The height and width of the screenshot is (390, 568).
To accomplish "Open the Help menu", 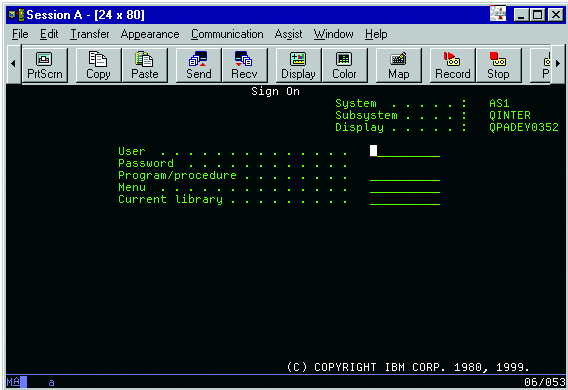I will (x=376, y=34).
